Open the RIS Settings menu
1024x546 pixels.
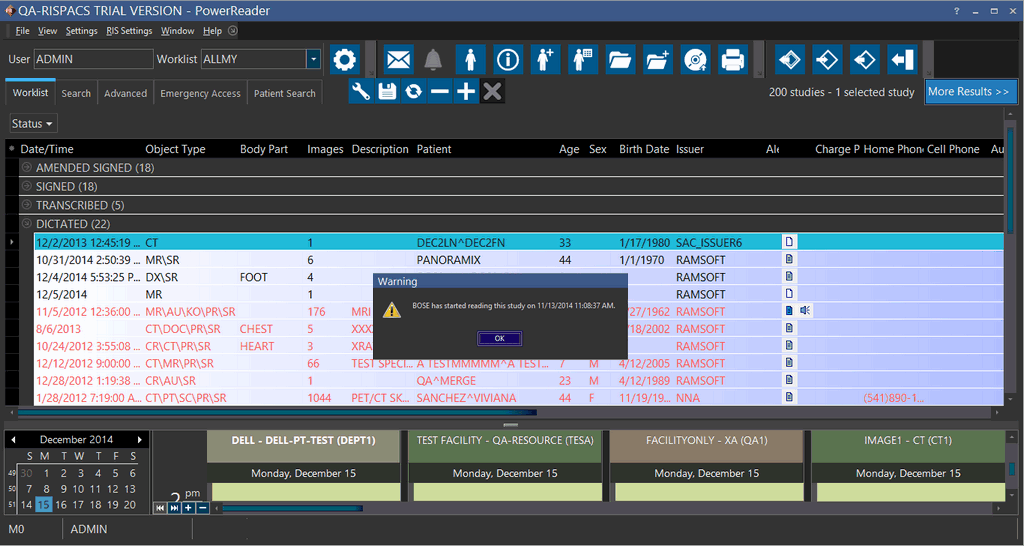coord(129,31)
